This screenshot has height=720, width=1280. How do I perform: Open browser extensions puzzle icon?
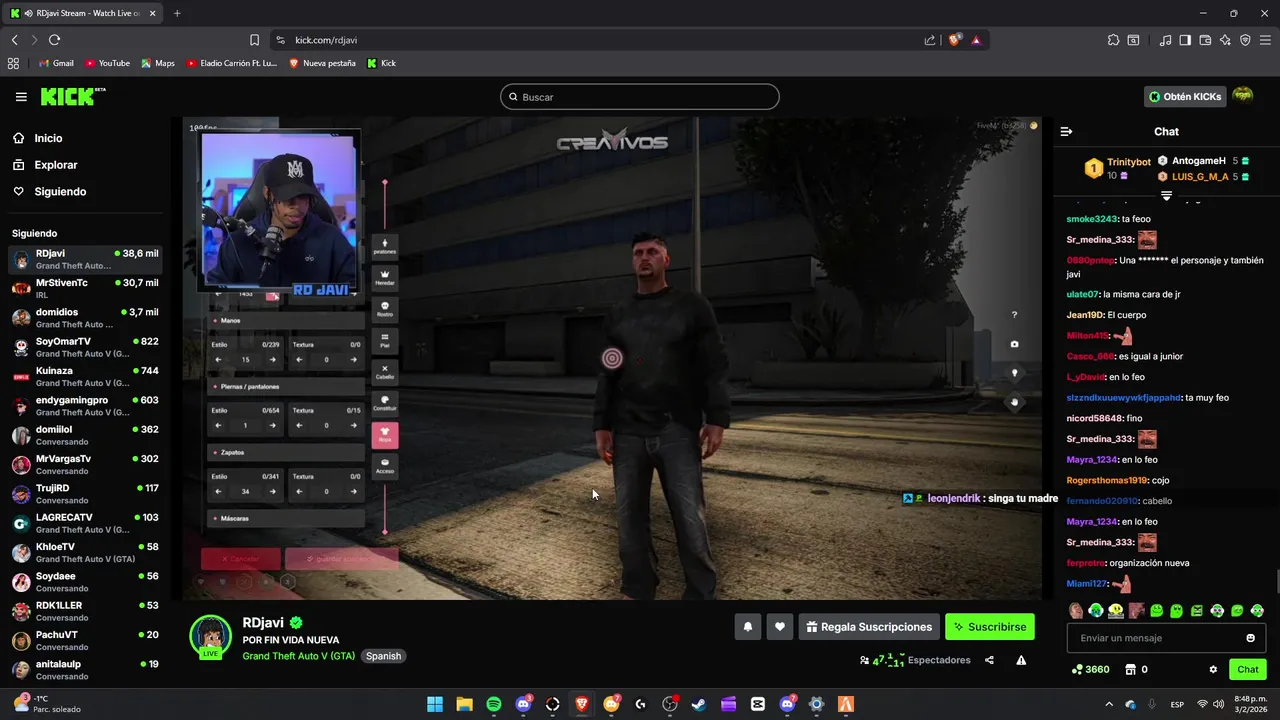pos(1113,40)
